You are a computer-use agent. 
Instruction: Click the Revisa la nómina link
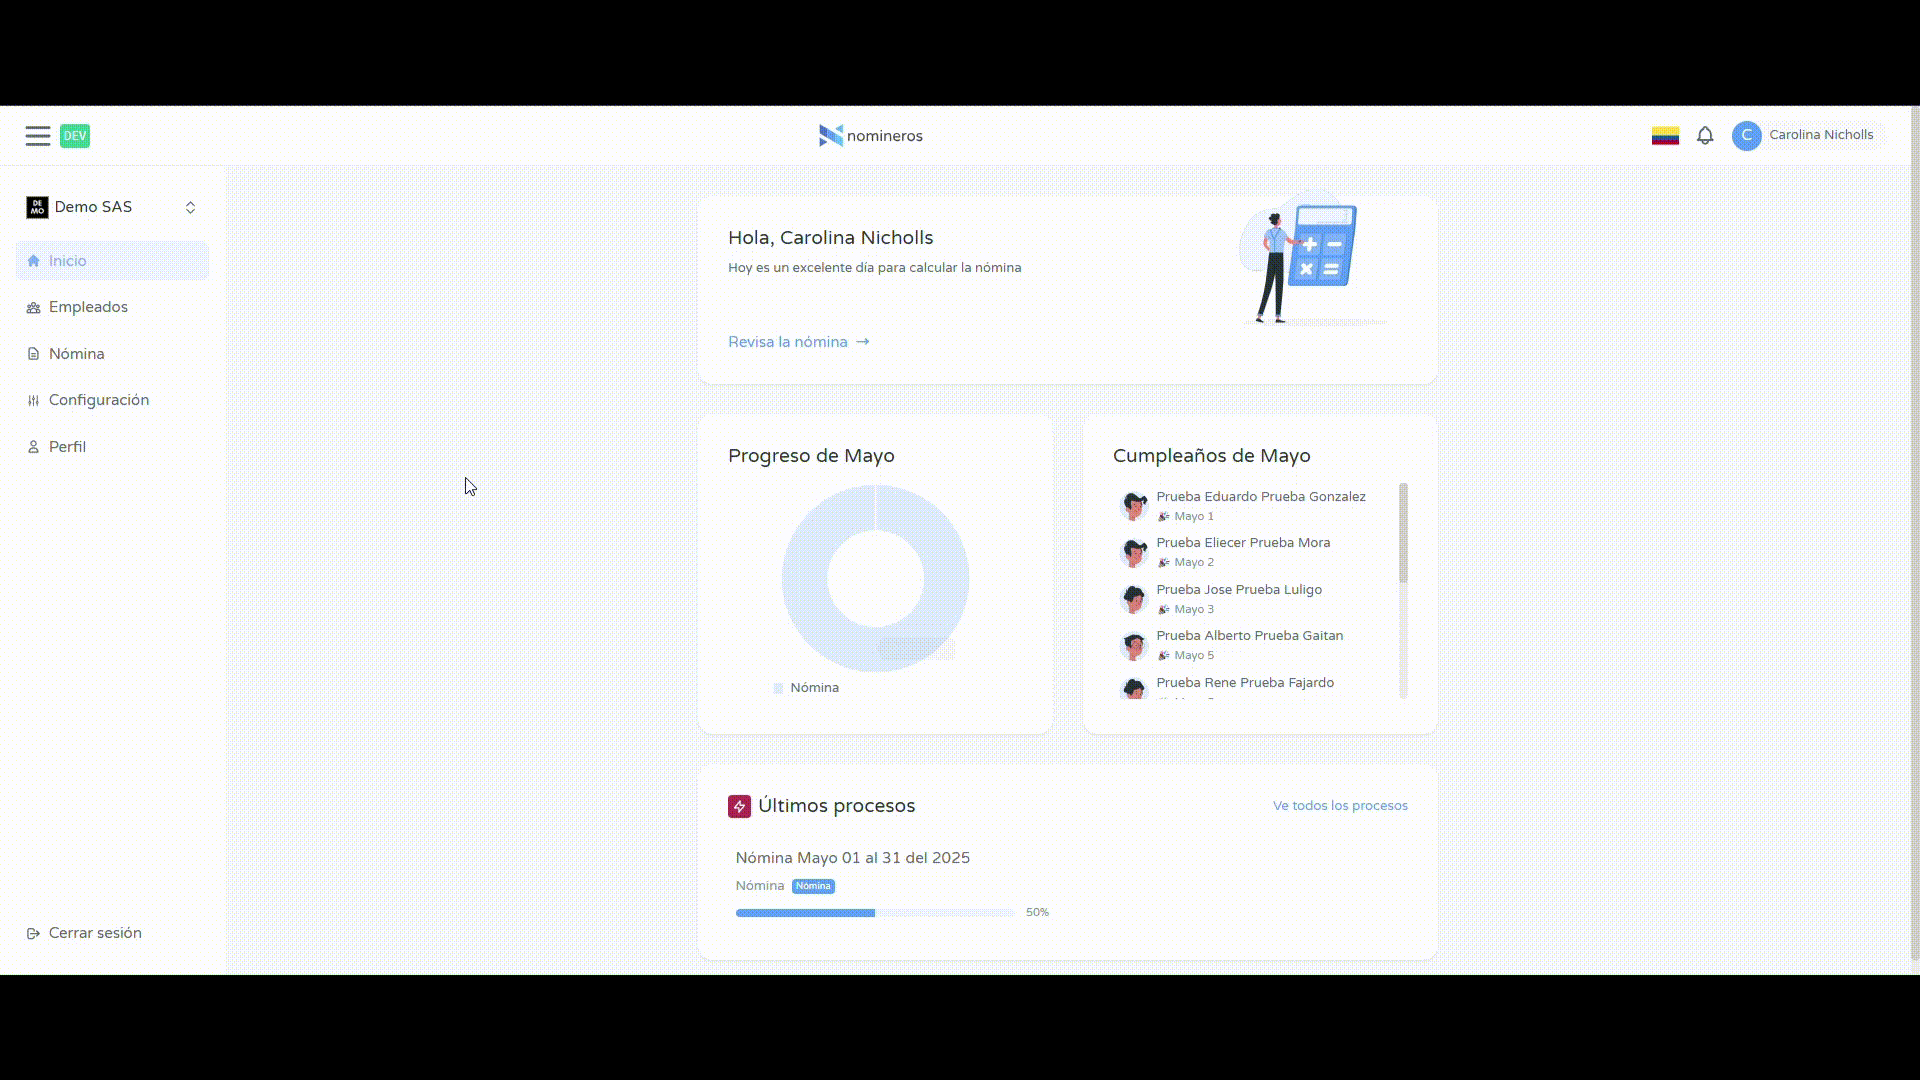(x=798, y=342)
